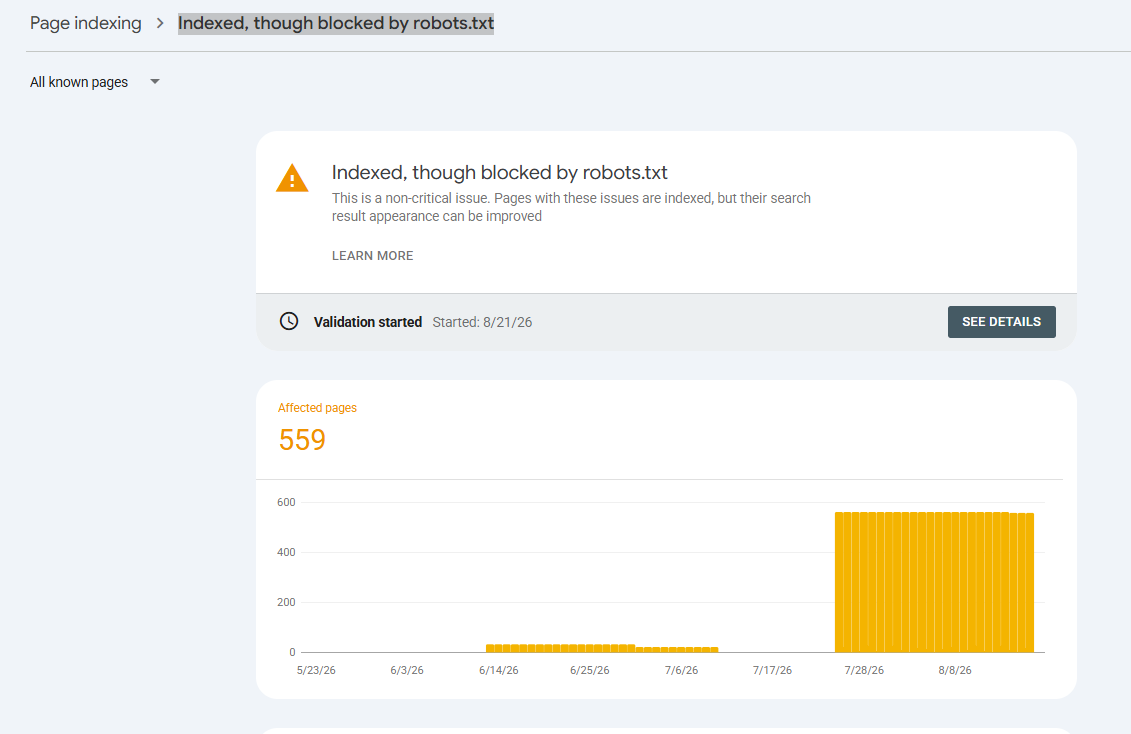Click the last bar in the chart

click(1030, 583)
